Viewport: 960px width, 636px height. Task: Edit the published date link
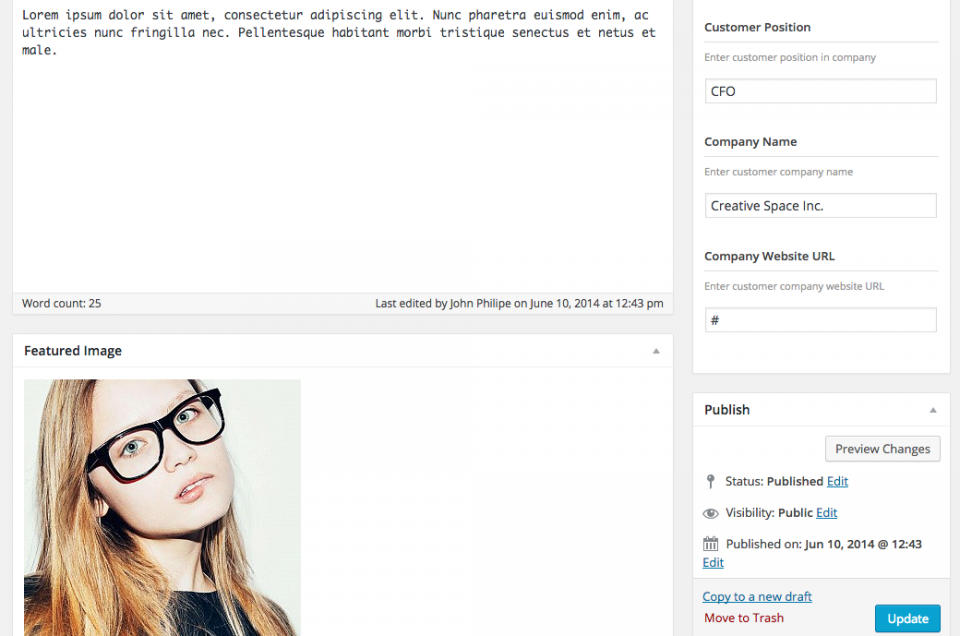713,563
